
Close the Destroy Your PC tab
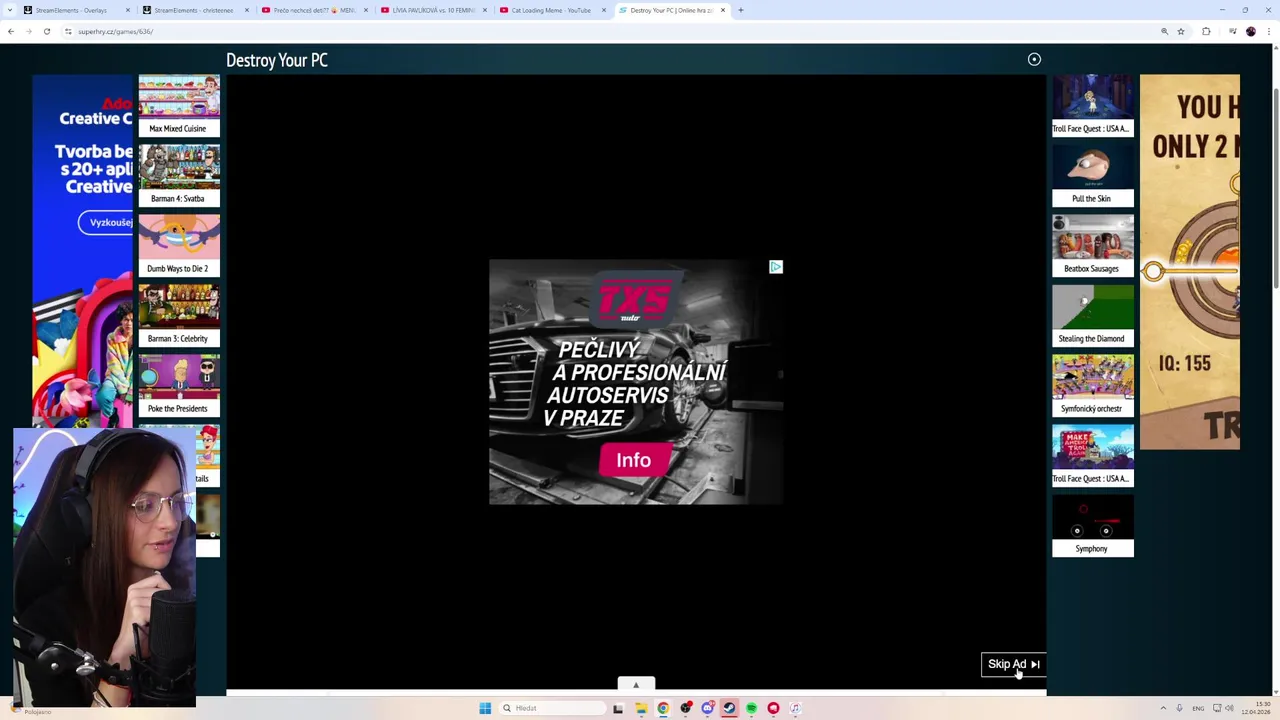(x=722, y=10)
